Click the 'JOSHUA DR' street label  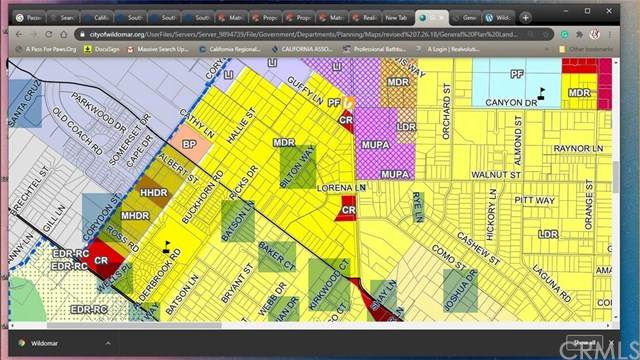(x=460, y=290)
